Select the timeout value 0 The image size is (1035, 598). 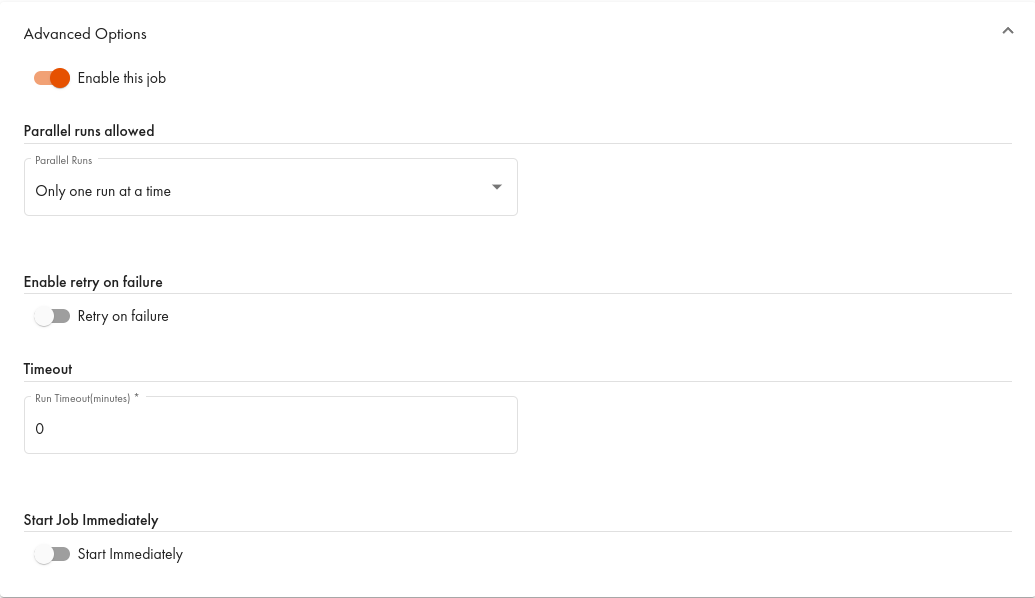(40, 428)
